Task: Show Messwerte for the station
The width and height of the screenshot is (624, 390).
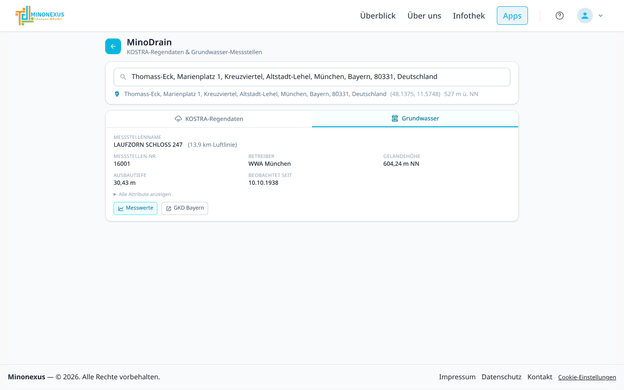Action: click(x=135, y=208)
